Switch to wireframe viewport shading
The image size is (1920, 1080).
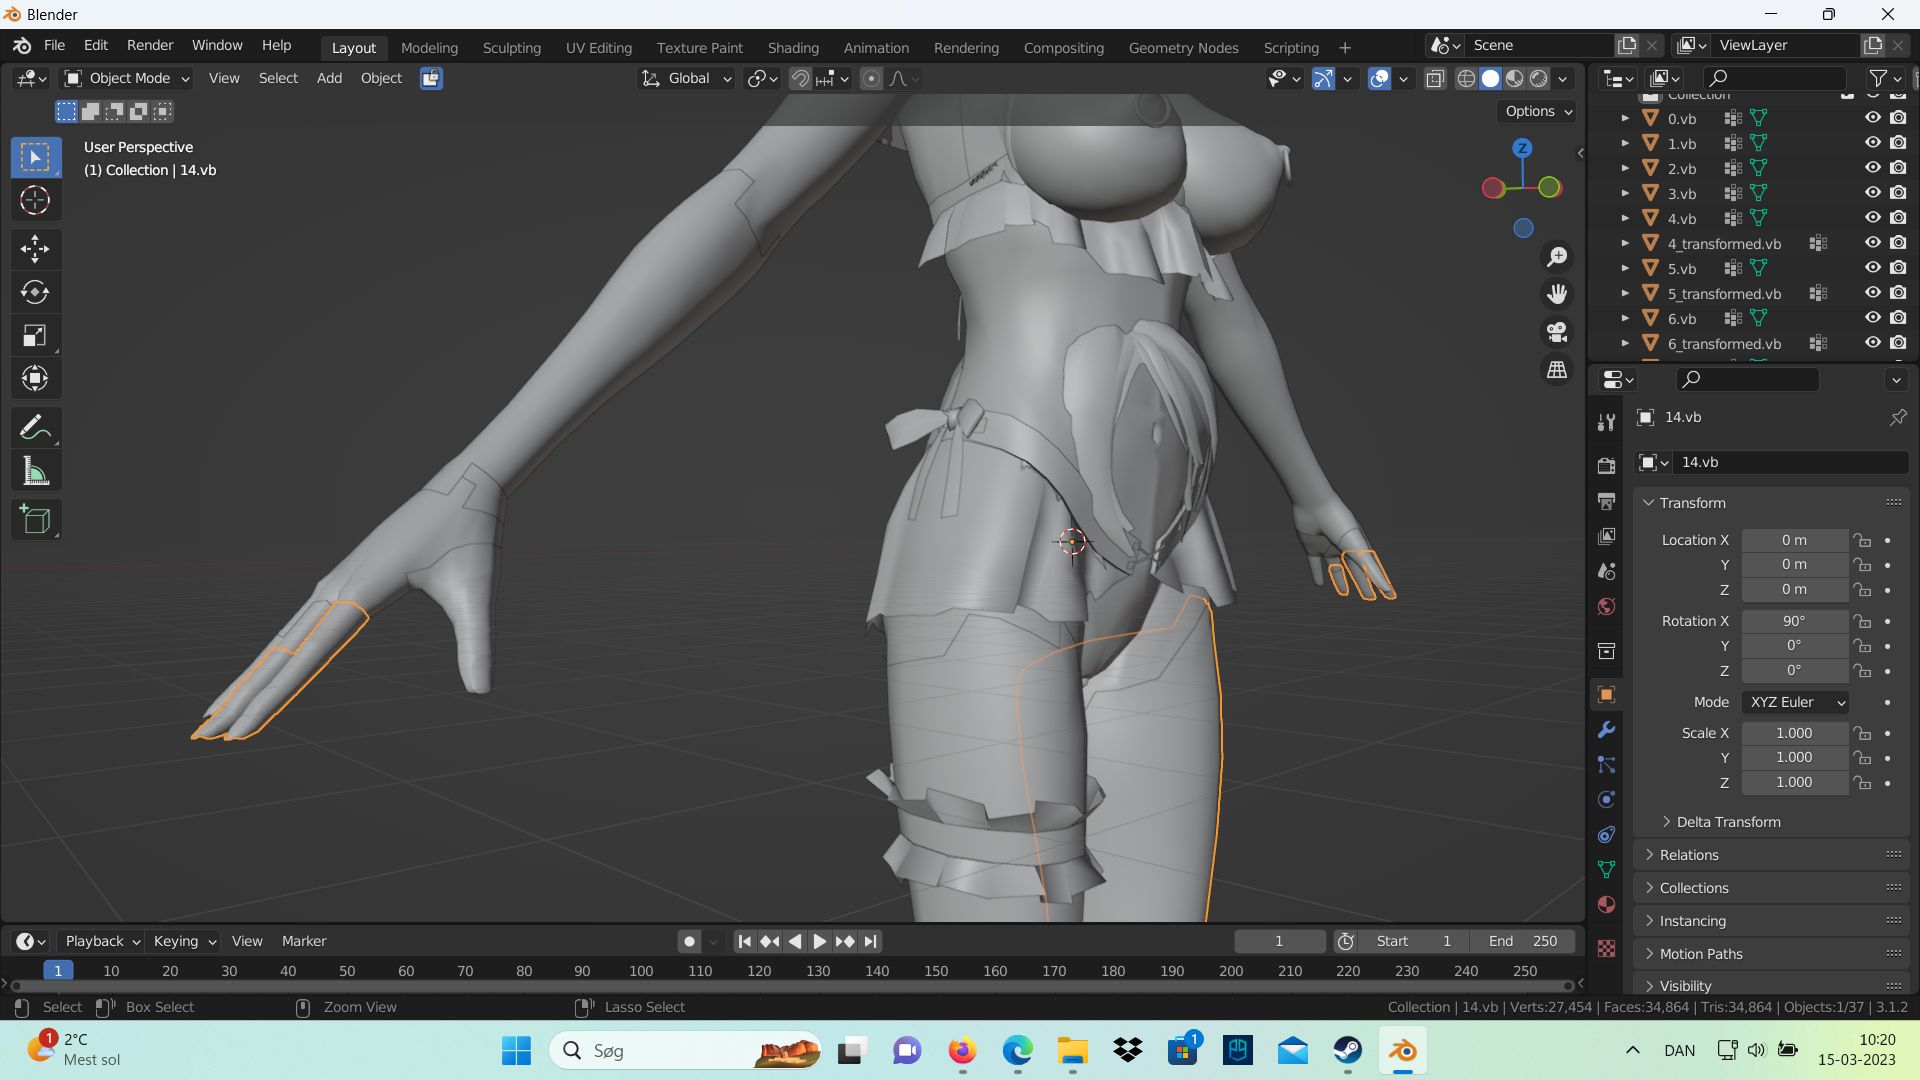pyautogui.click(x=1466, y=79)
